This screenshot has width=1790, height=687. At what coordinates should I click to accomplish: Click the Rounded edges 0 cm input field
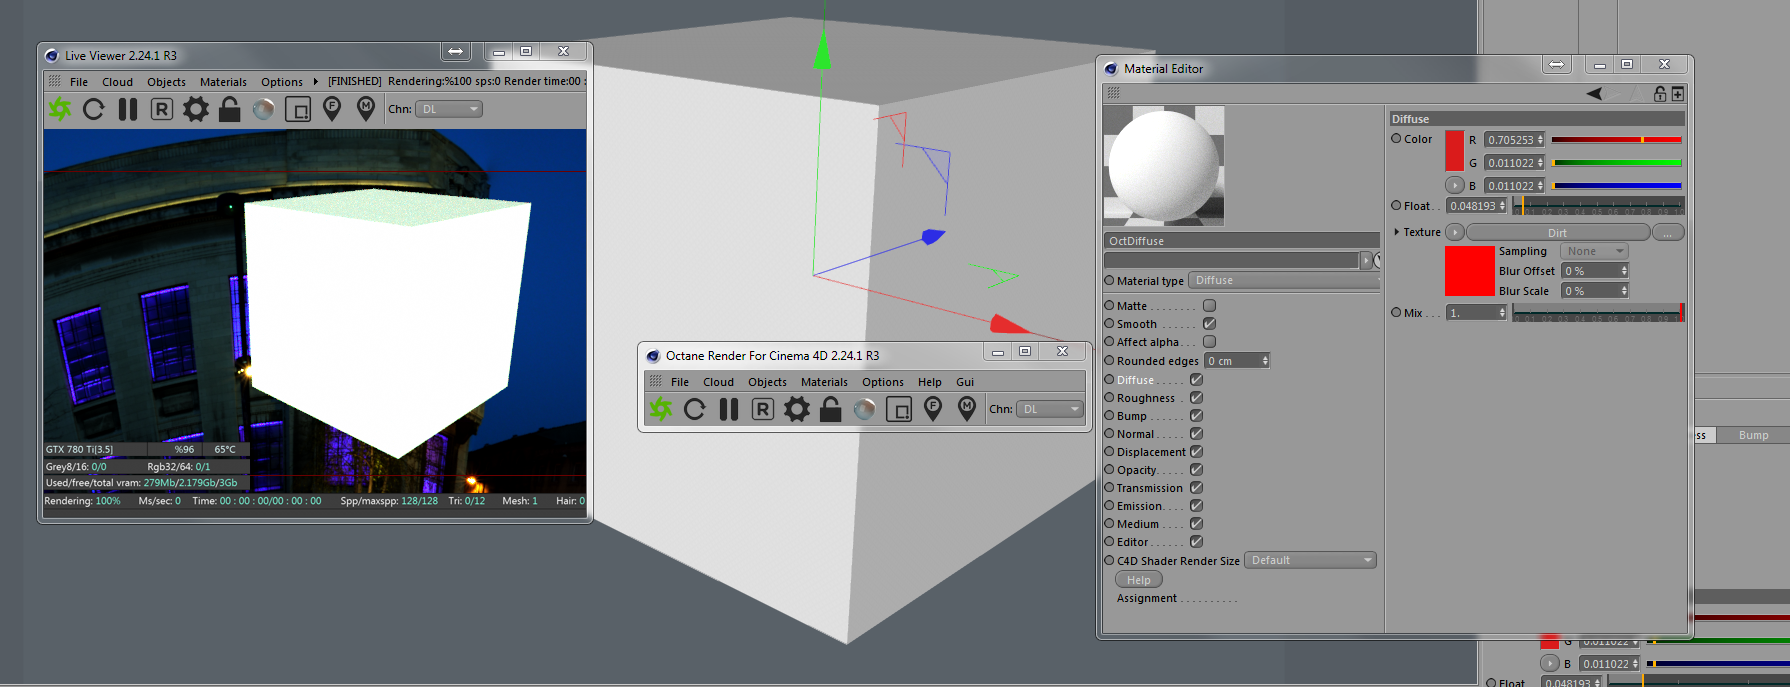[1237, 361]
